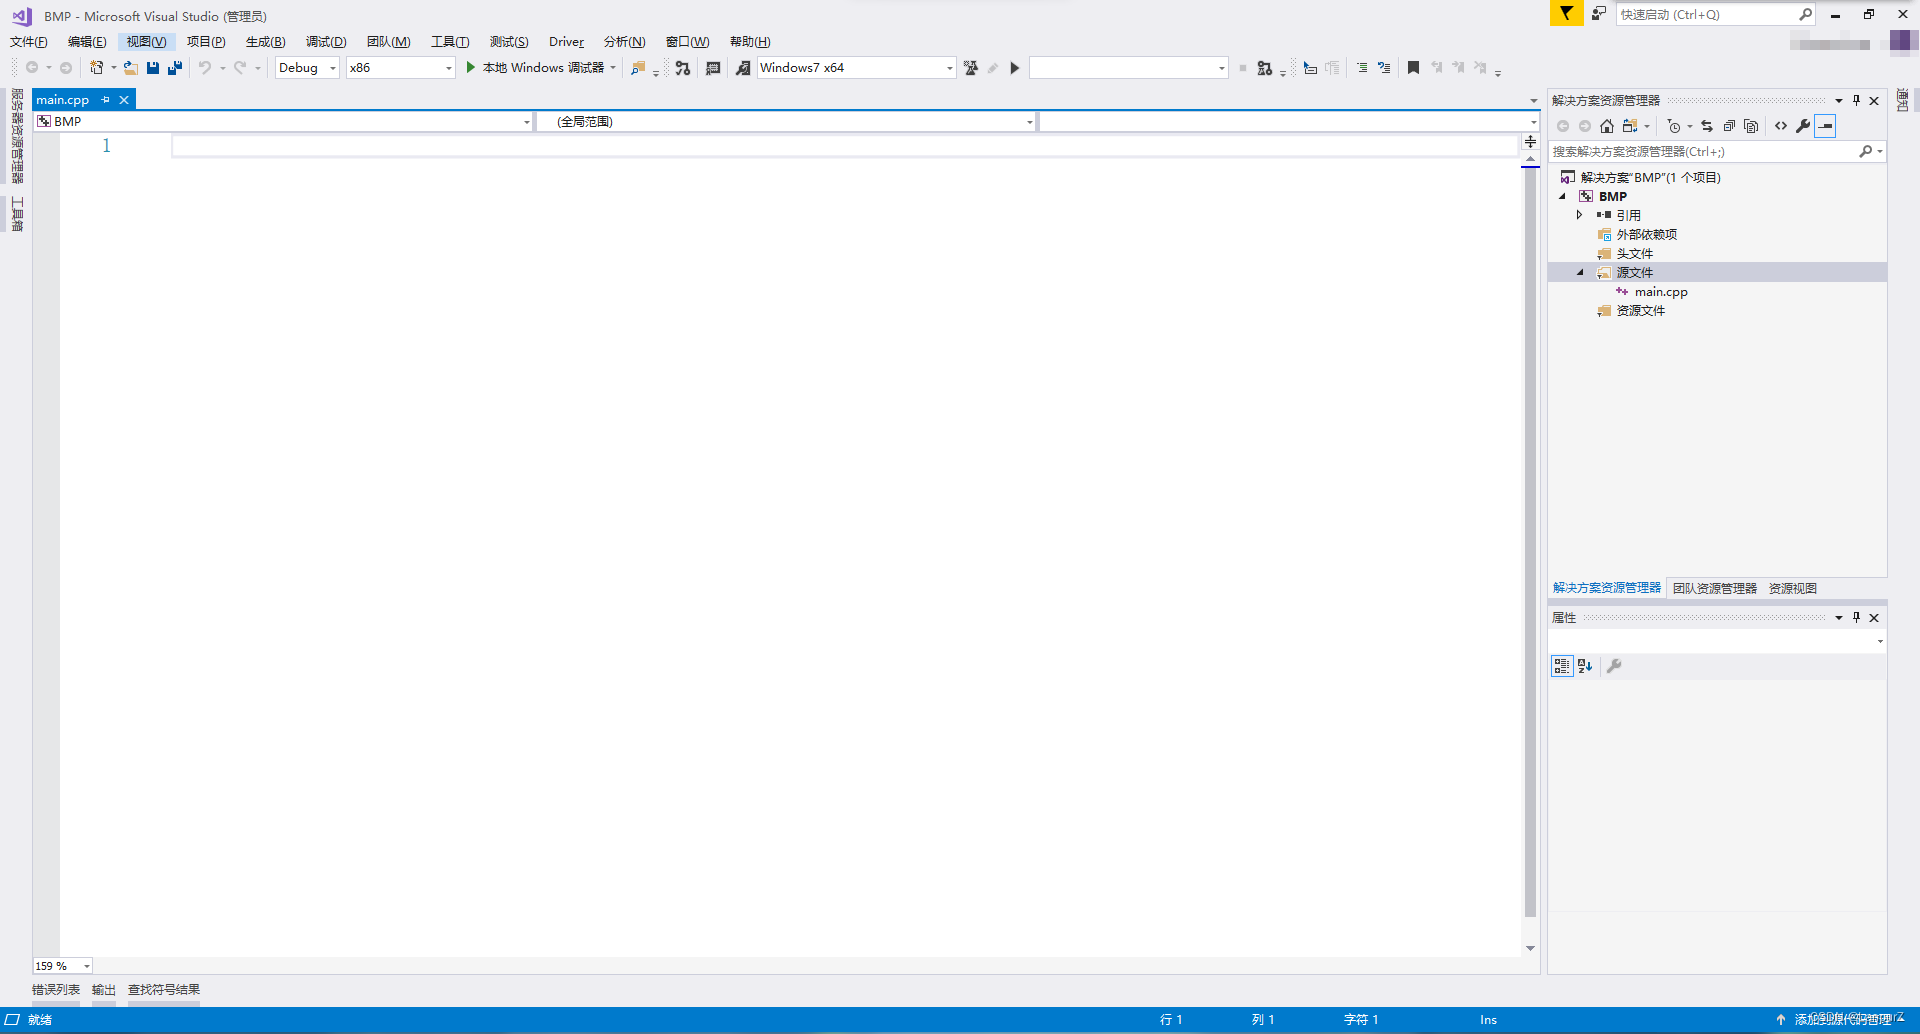The image size is (1920, 1034).
Task: Switch to the 团队资源管理器 tab
Action: (1715, 588)
